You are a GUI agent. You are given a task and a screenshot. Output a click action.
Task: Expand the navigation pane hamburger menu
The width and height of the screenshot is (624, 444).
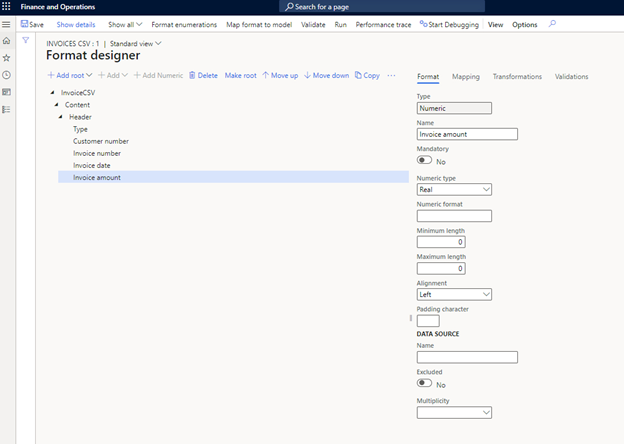(x=6, y=25)
